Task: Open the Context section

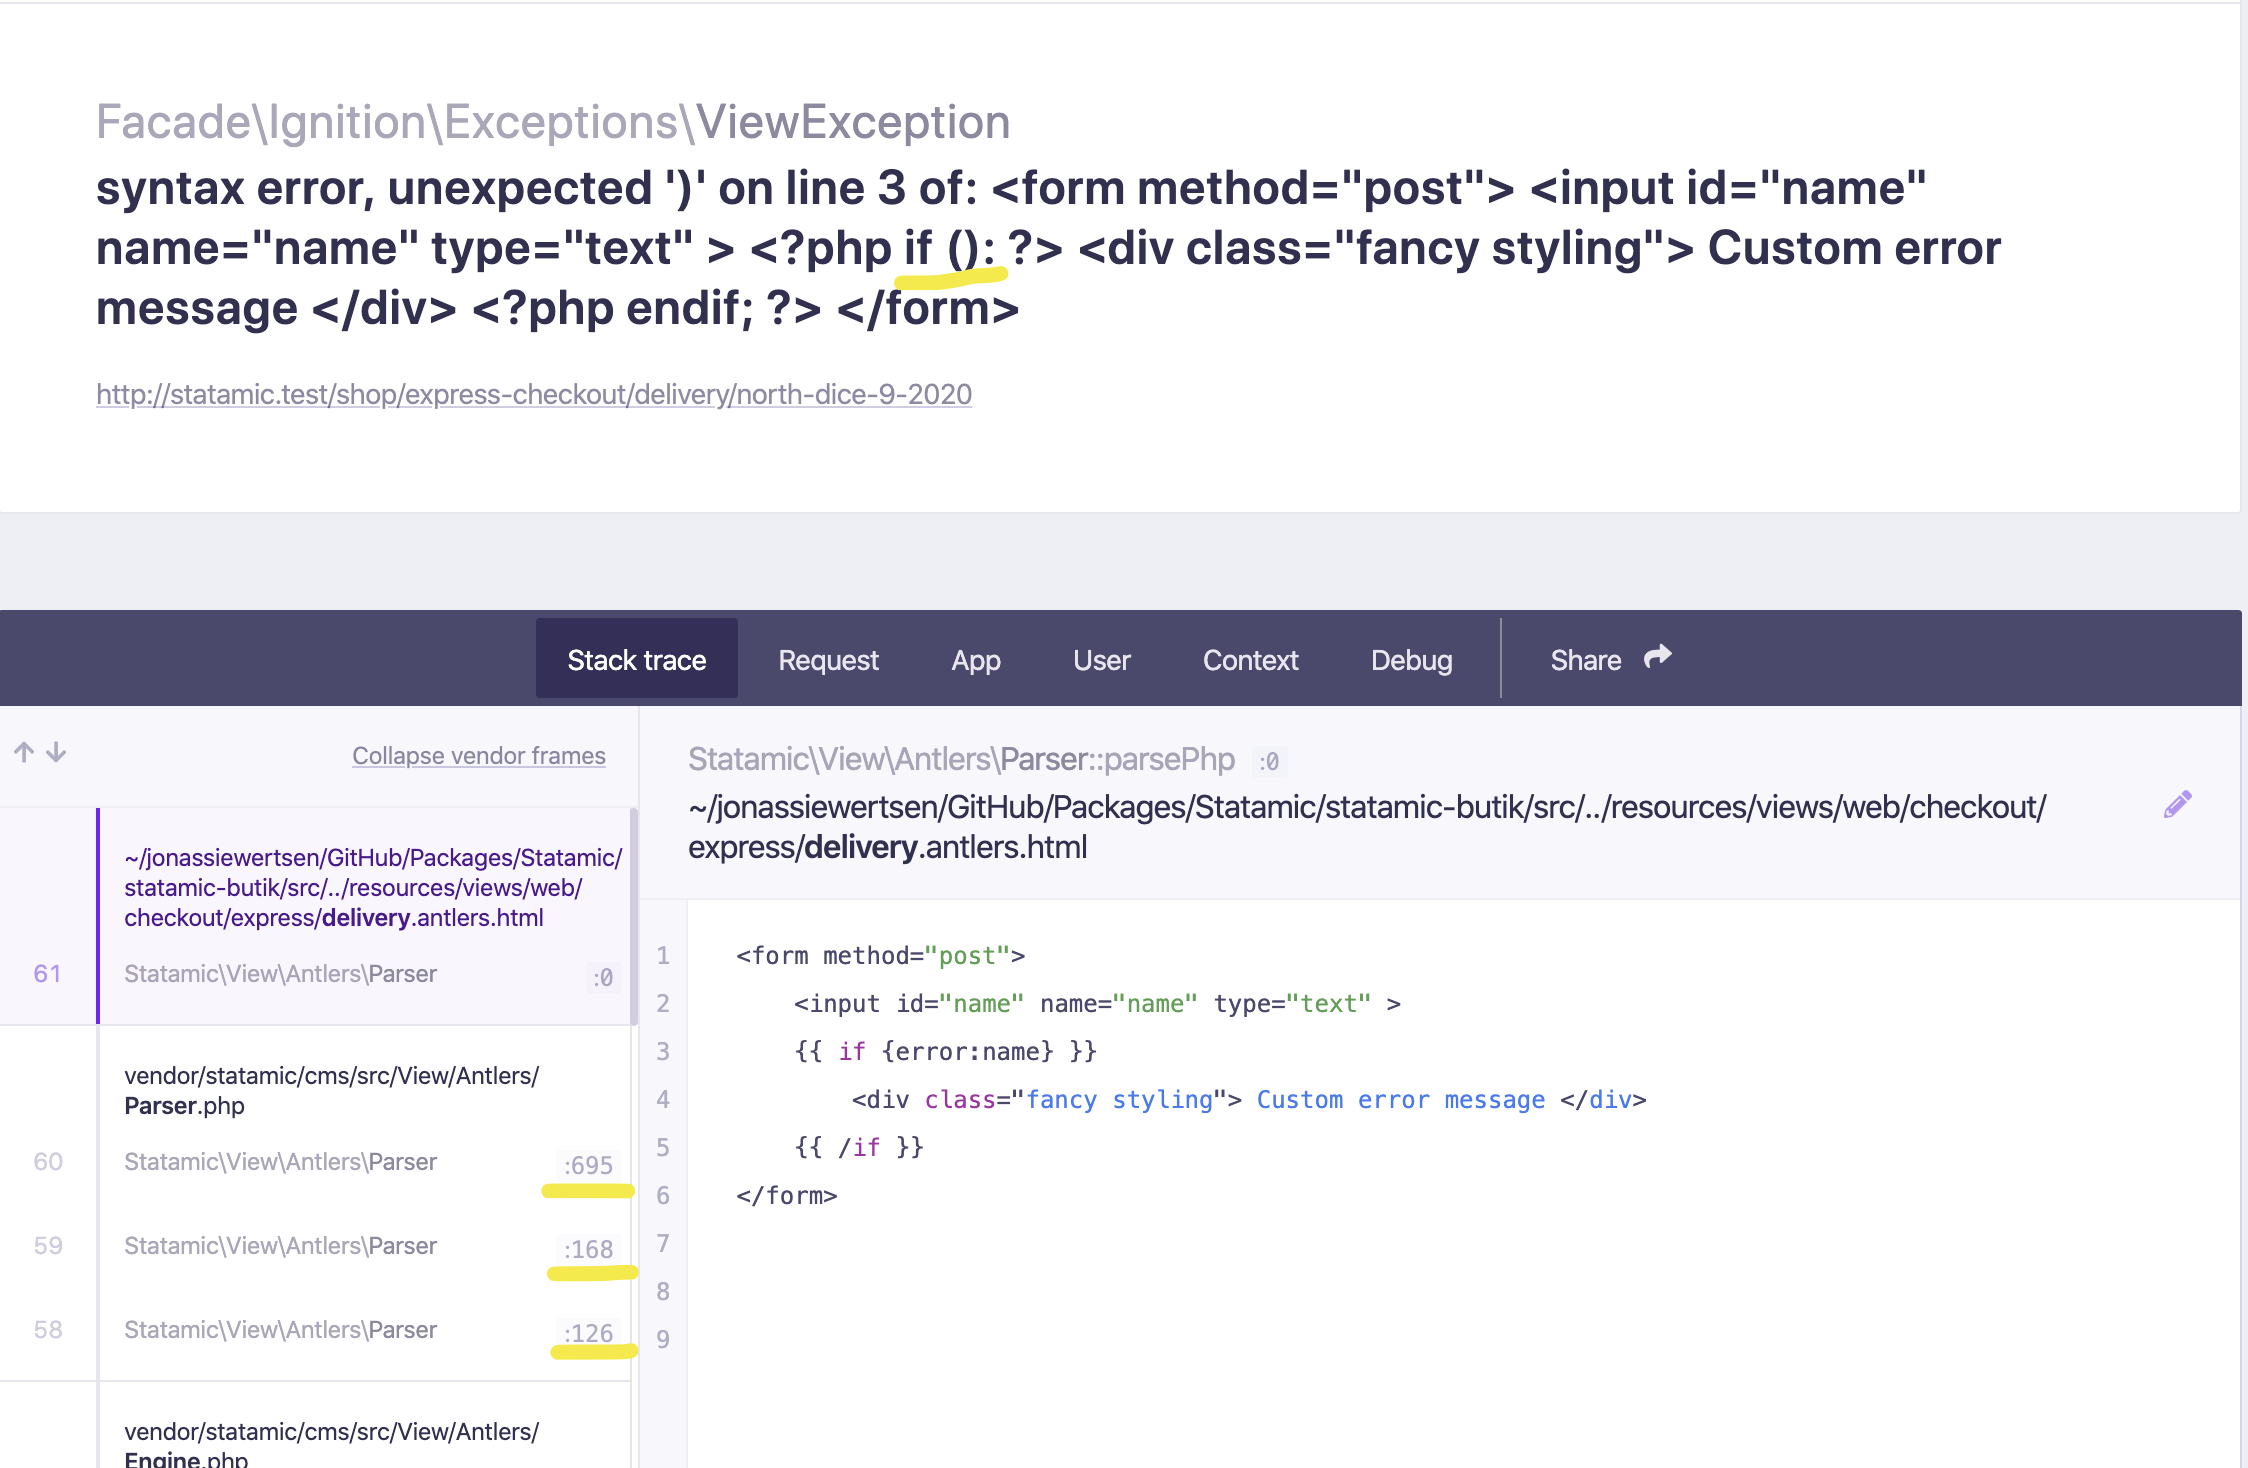Action: click(1250, 660)
